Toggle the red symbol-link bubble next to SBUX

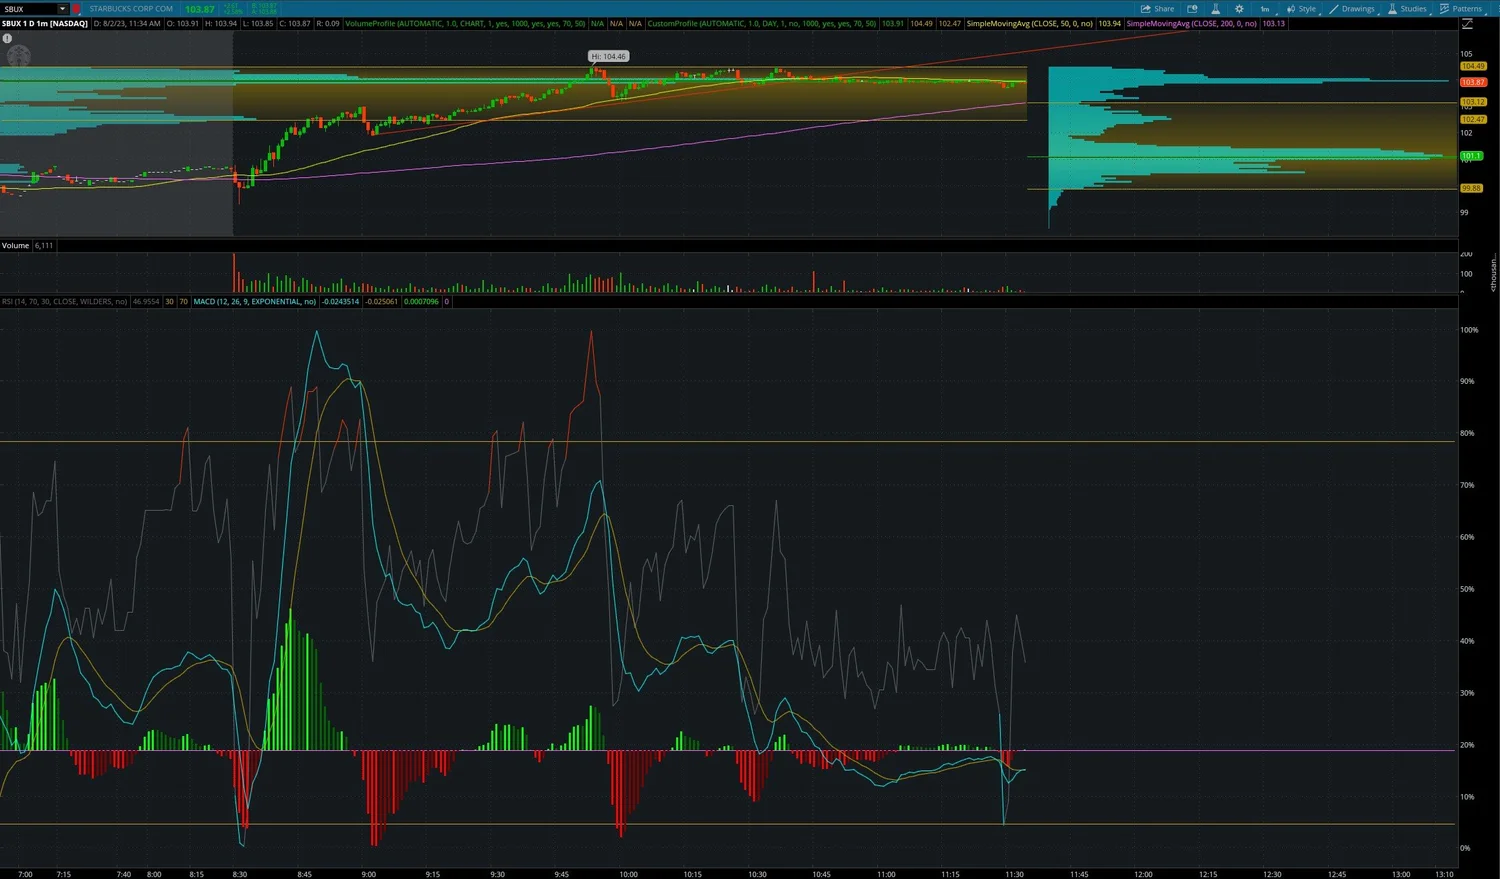(77, 8)
